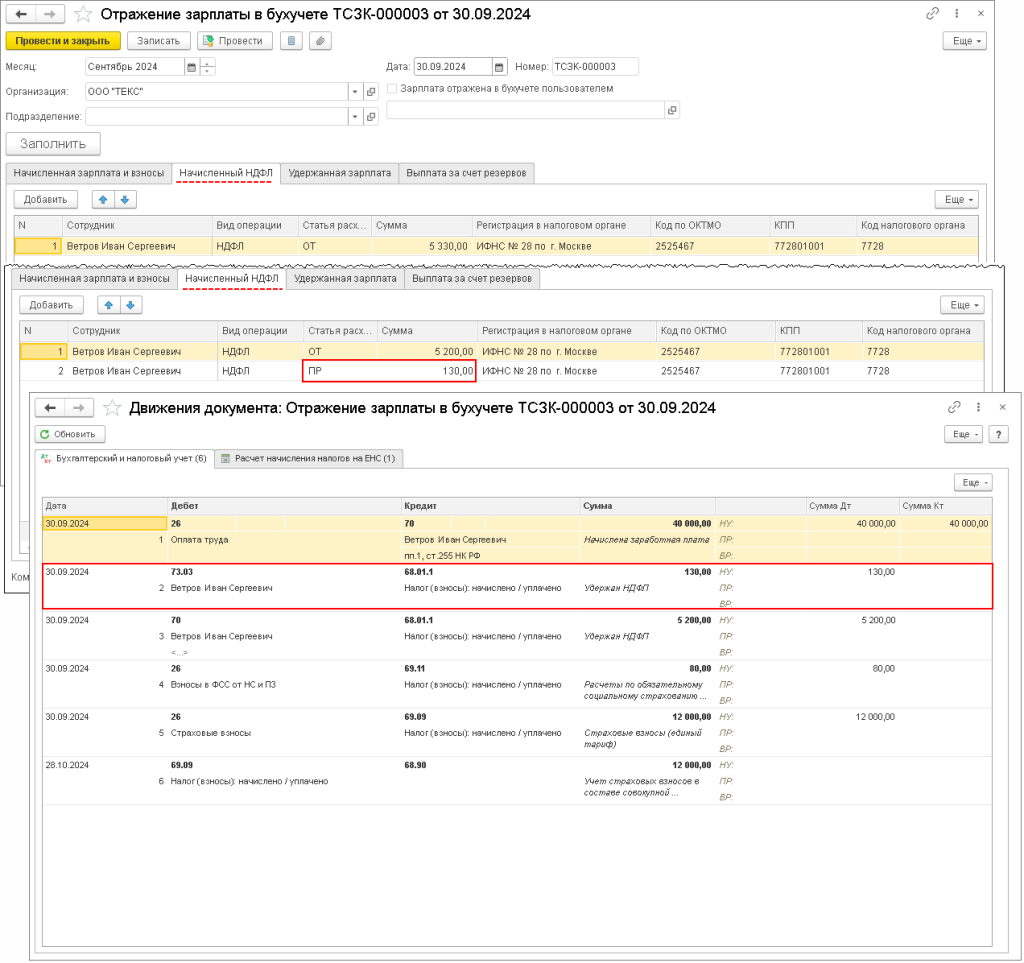The image size is (1024, 963).
Task: Open calendar picker for Дата field
Action: pos(499,67)
